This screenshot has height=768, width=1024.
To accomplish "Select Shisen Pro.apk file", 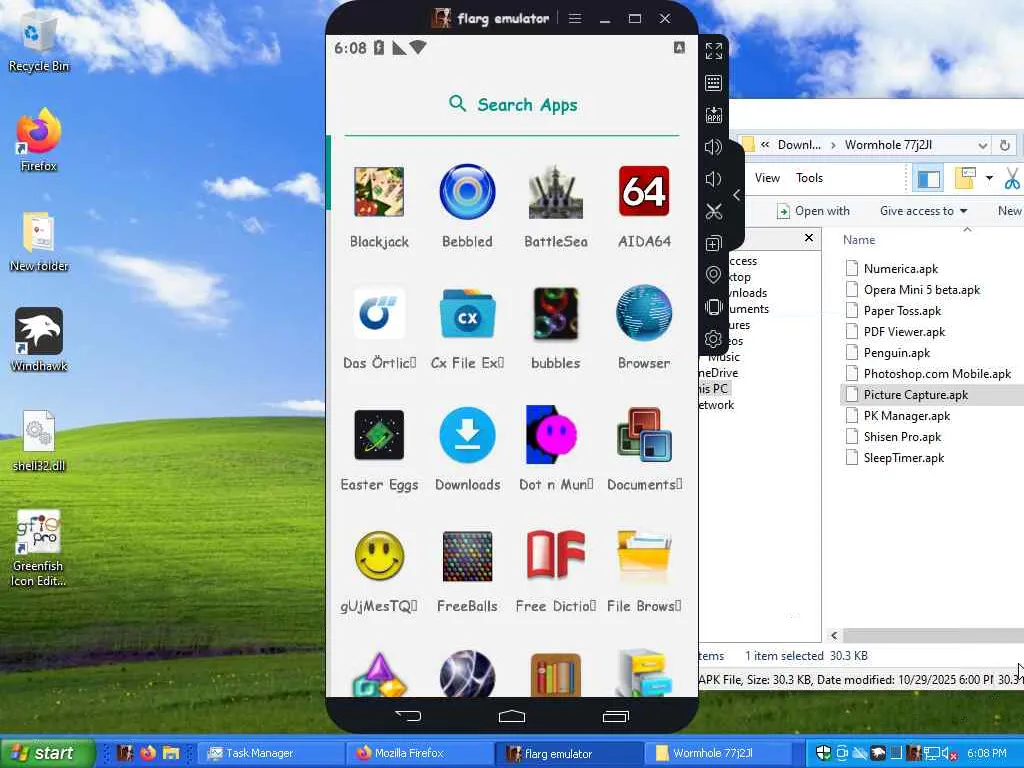I will point(902,436).
